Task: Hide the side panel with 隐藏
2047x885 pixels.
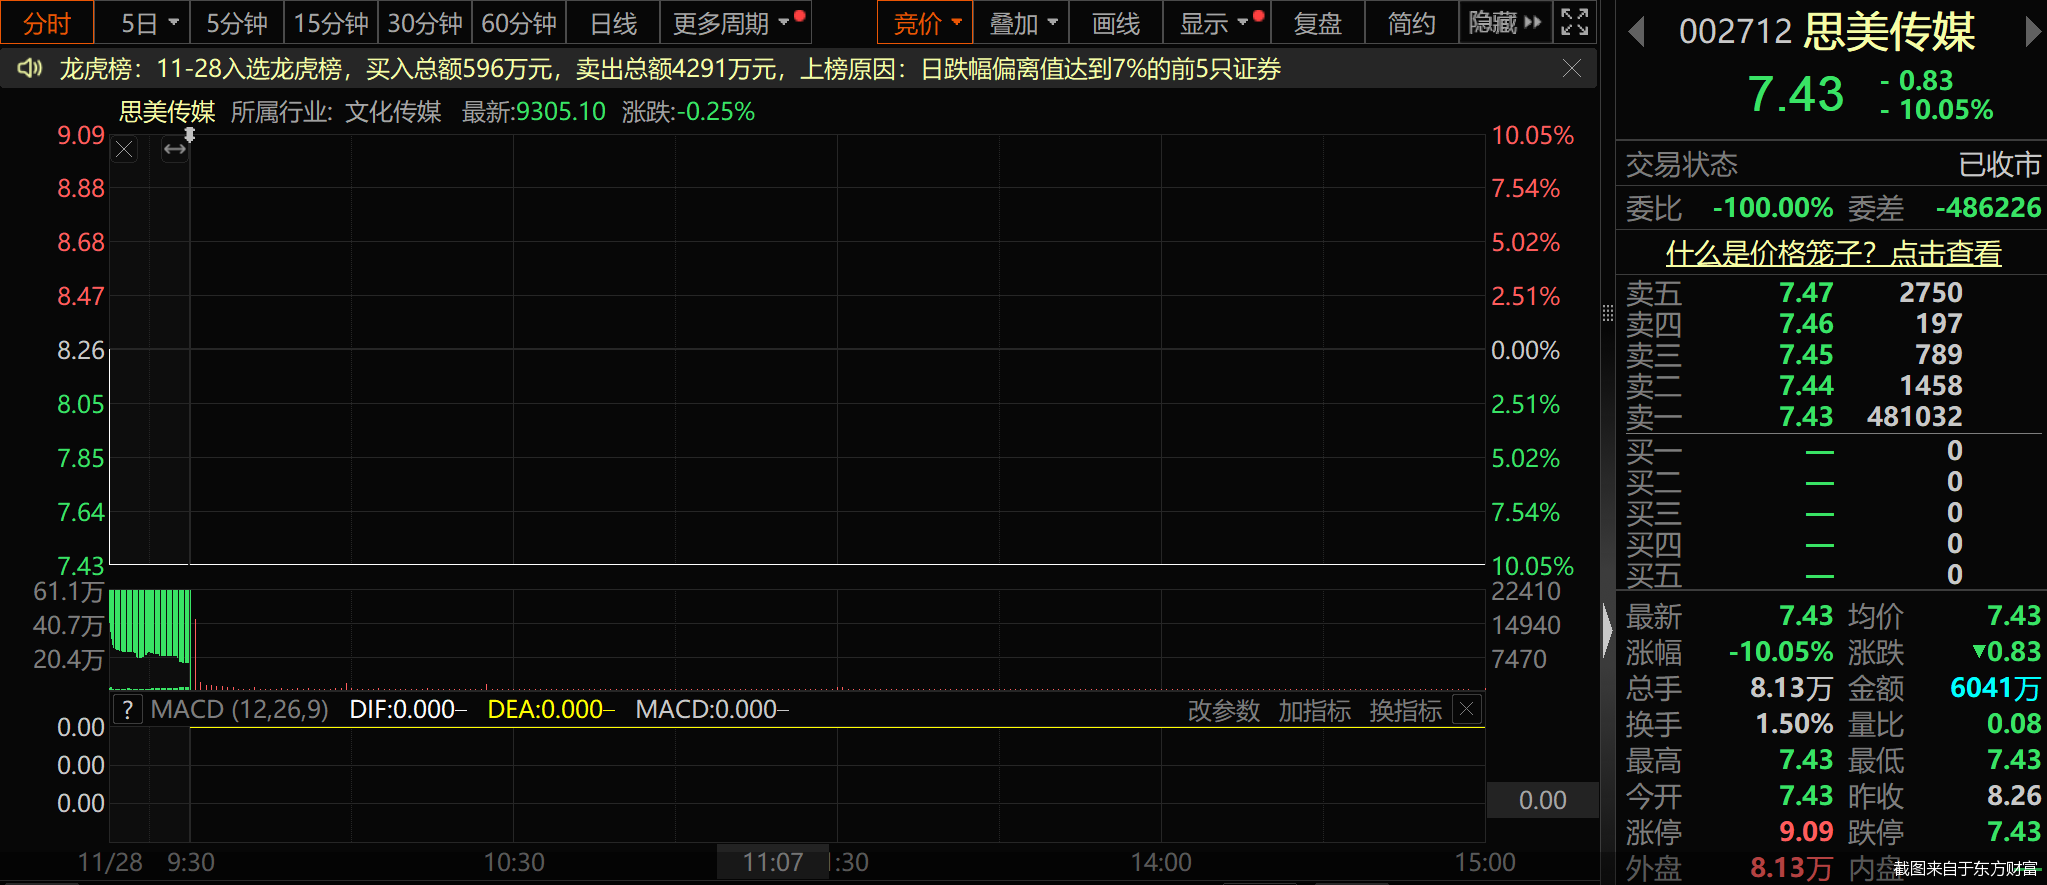Action: point(1505,22)
